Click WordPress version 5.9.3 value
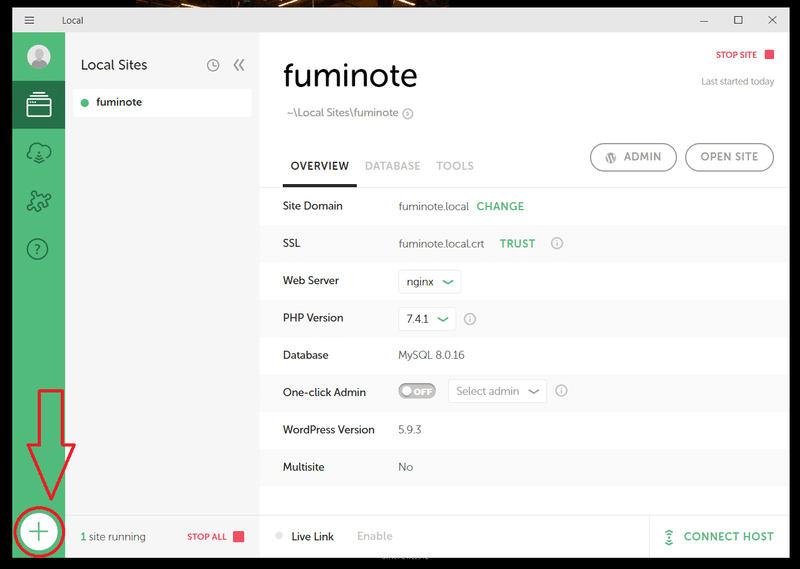Image resolution: width=800 pixels, height=569 pixels. pos(410,429)
